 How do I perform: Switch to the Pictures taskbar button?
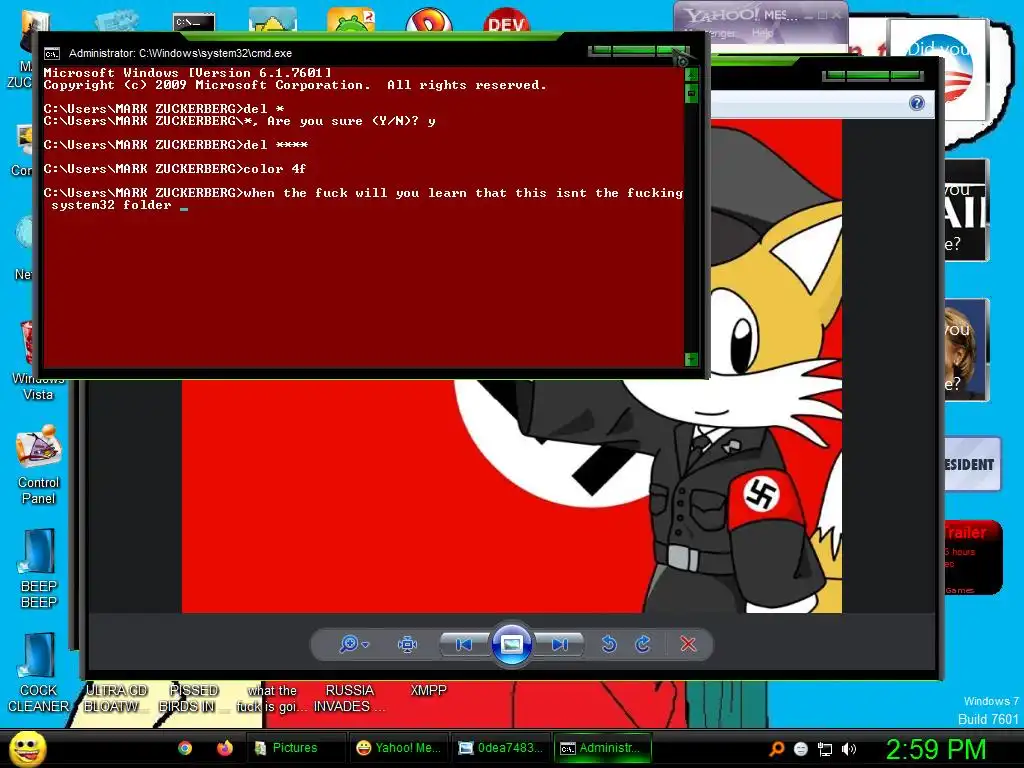click(x=296, y=748)
